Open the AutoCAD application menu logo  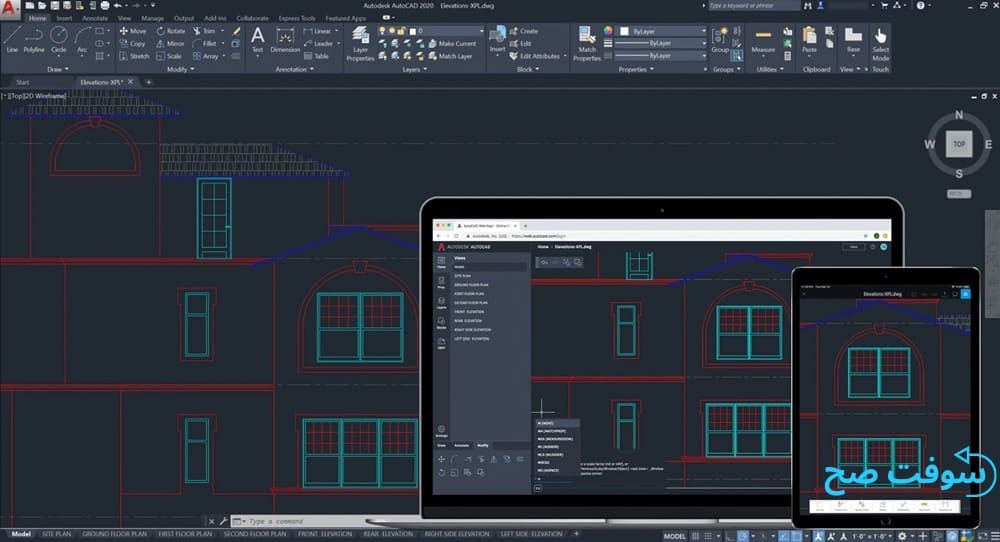coord(10,8)
